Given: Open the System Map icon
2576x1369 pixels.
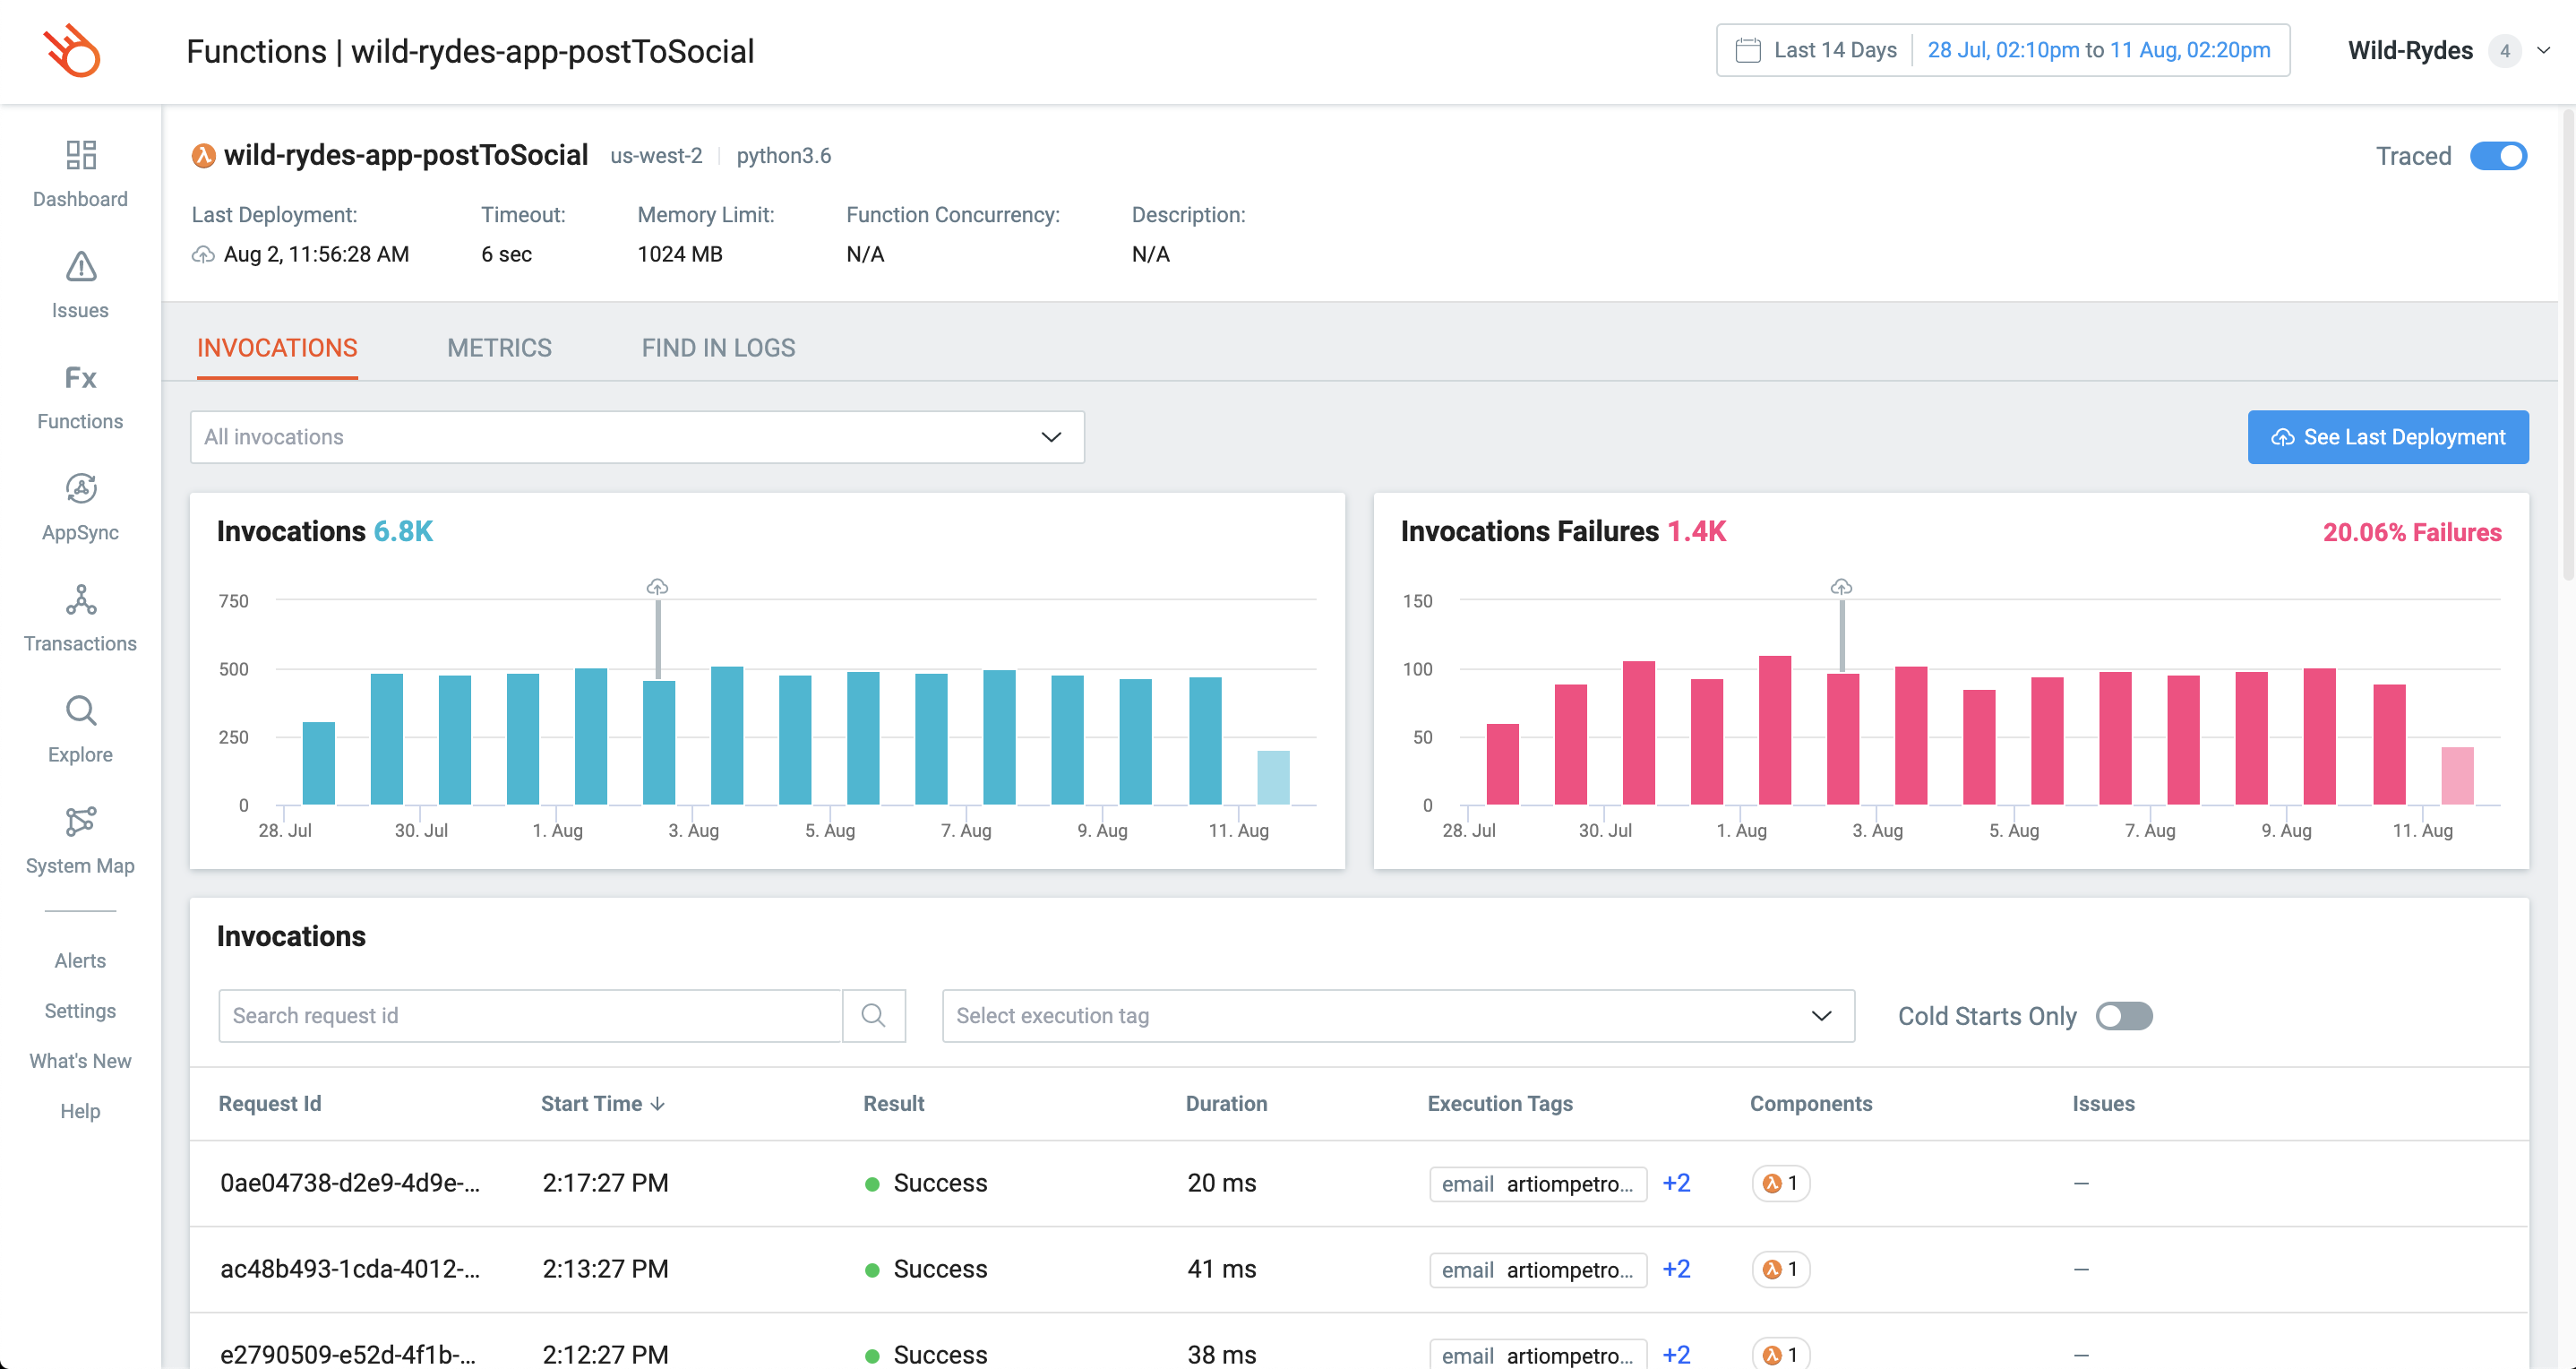Looking at the screenshot, I should pos(80,822).
